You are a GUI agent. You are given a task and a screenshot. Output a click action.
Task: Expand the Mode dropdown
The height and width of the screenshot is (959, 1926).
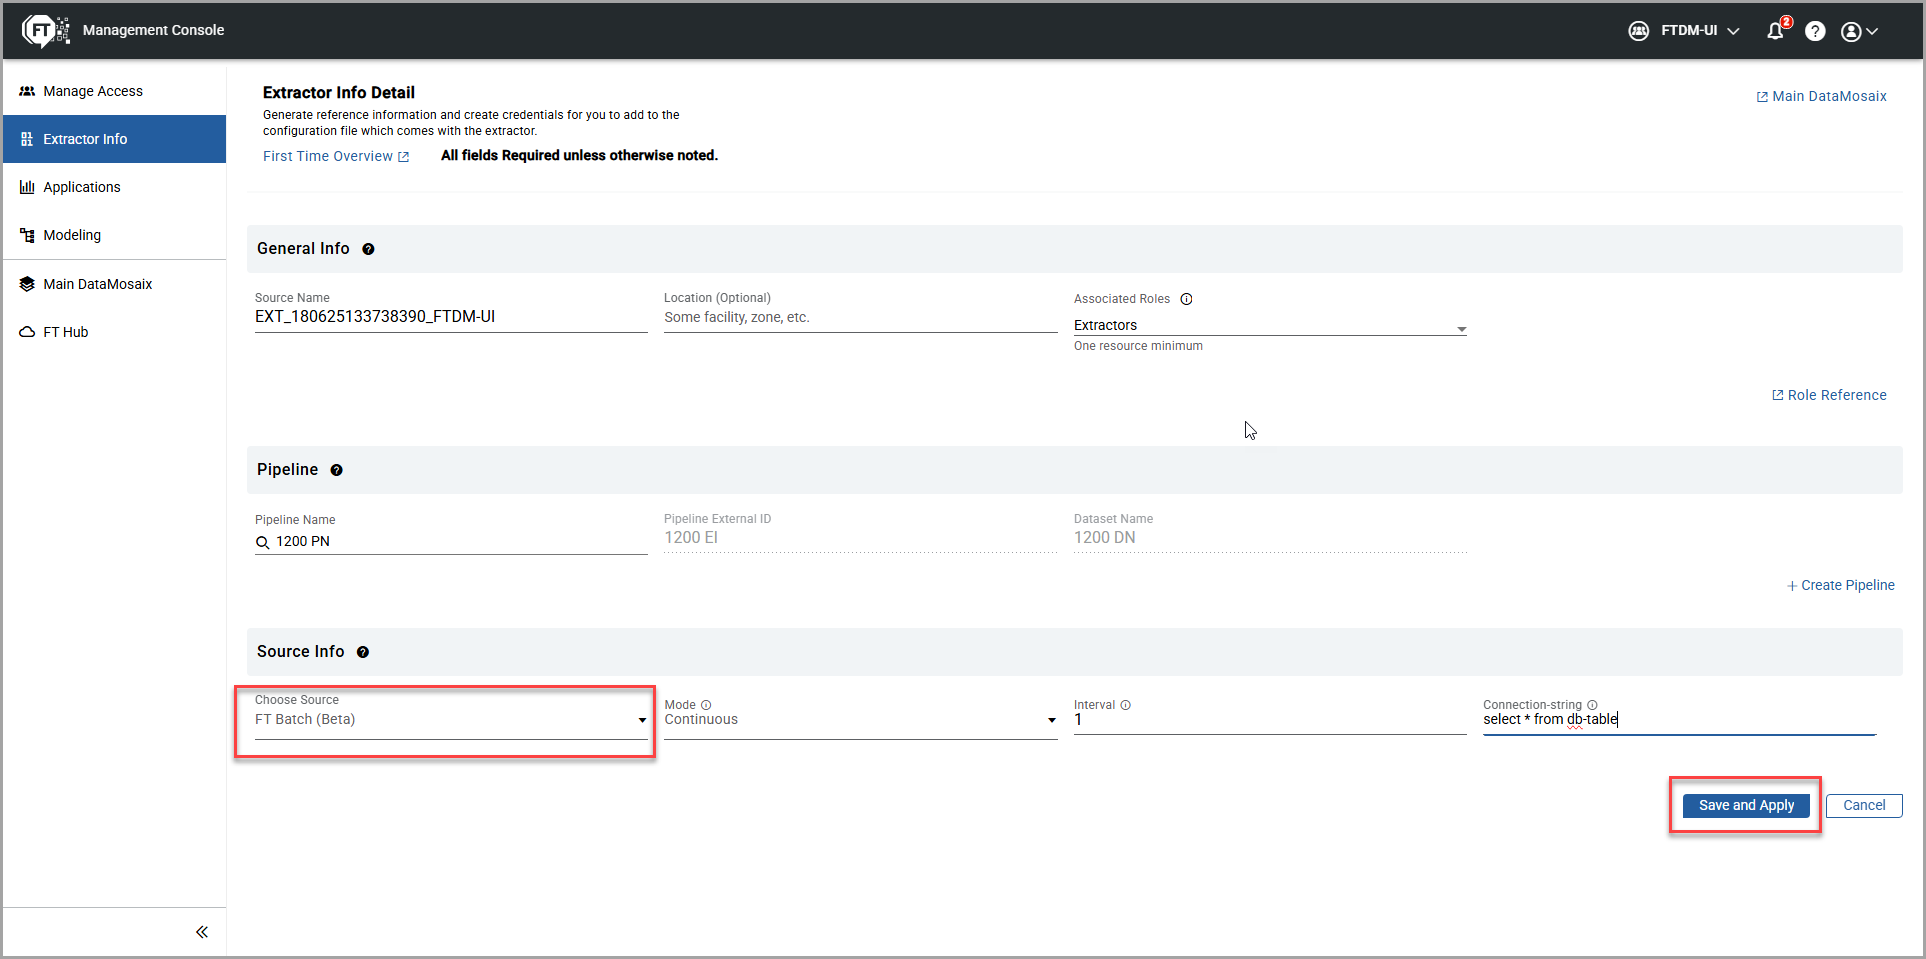pyautogui.click(x=1050, y=719)
